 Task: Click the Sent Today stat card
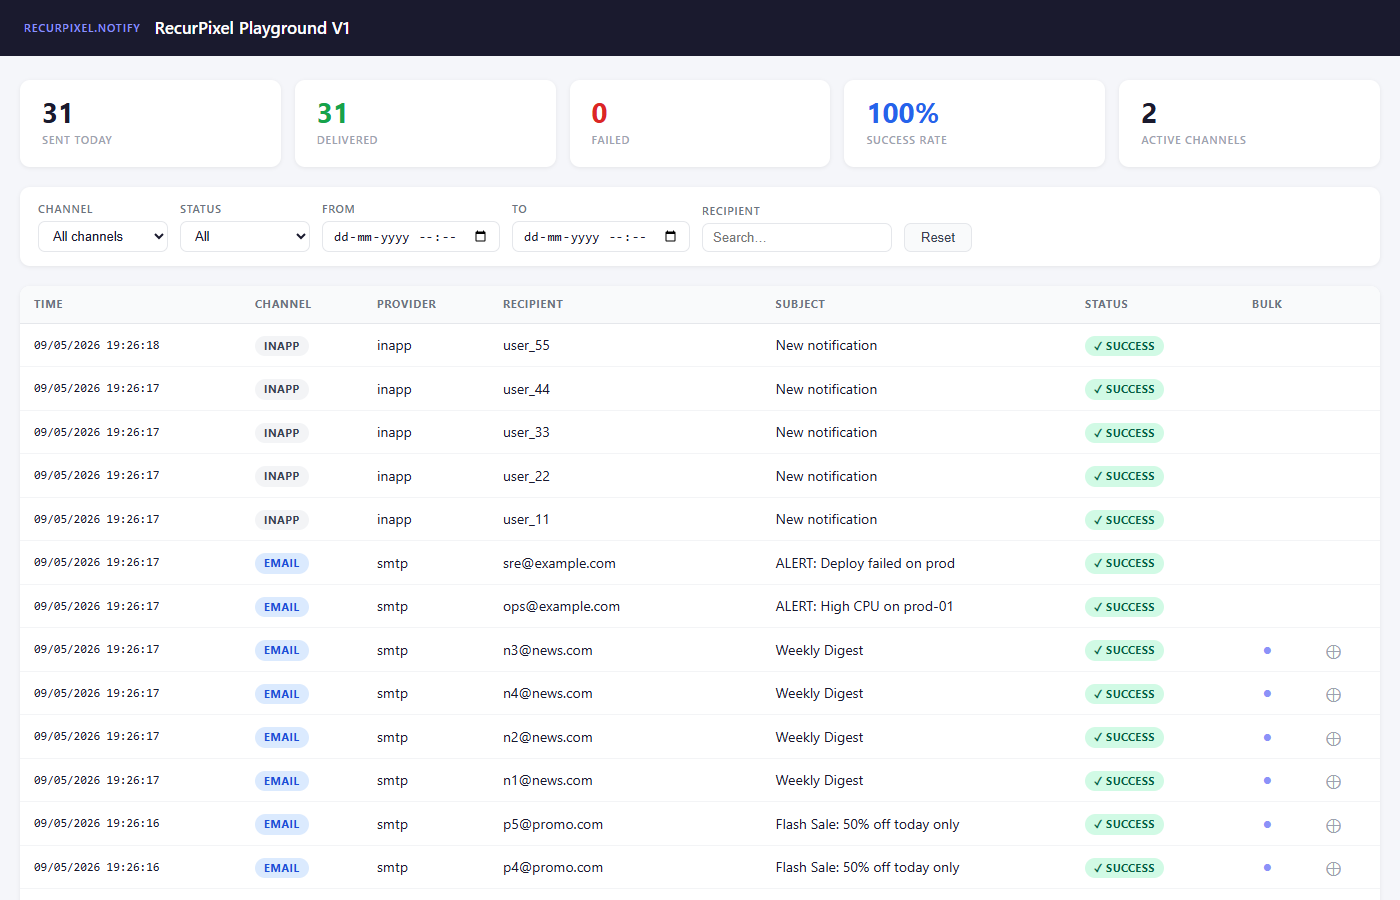coord(150,124)
